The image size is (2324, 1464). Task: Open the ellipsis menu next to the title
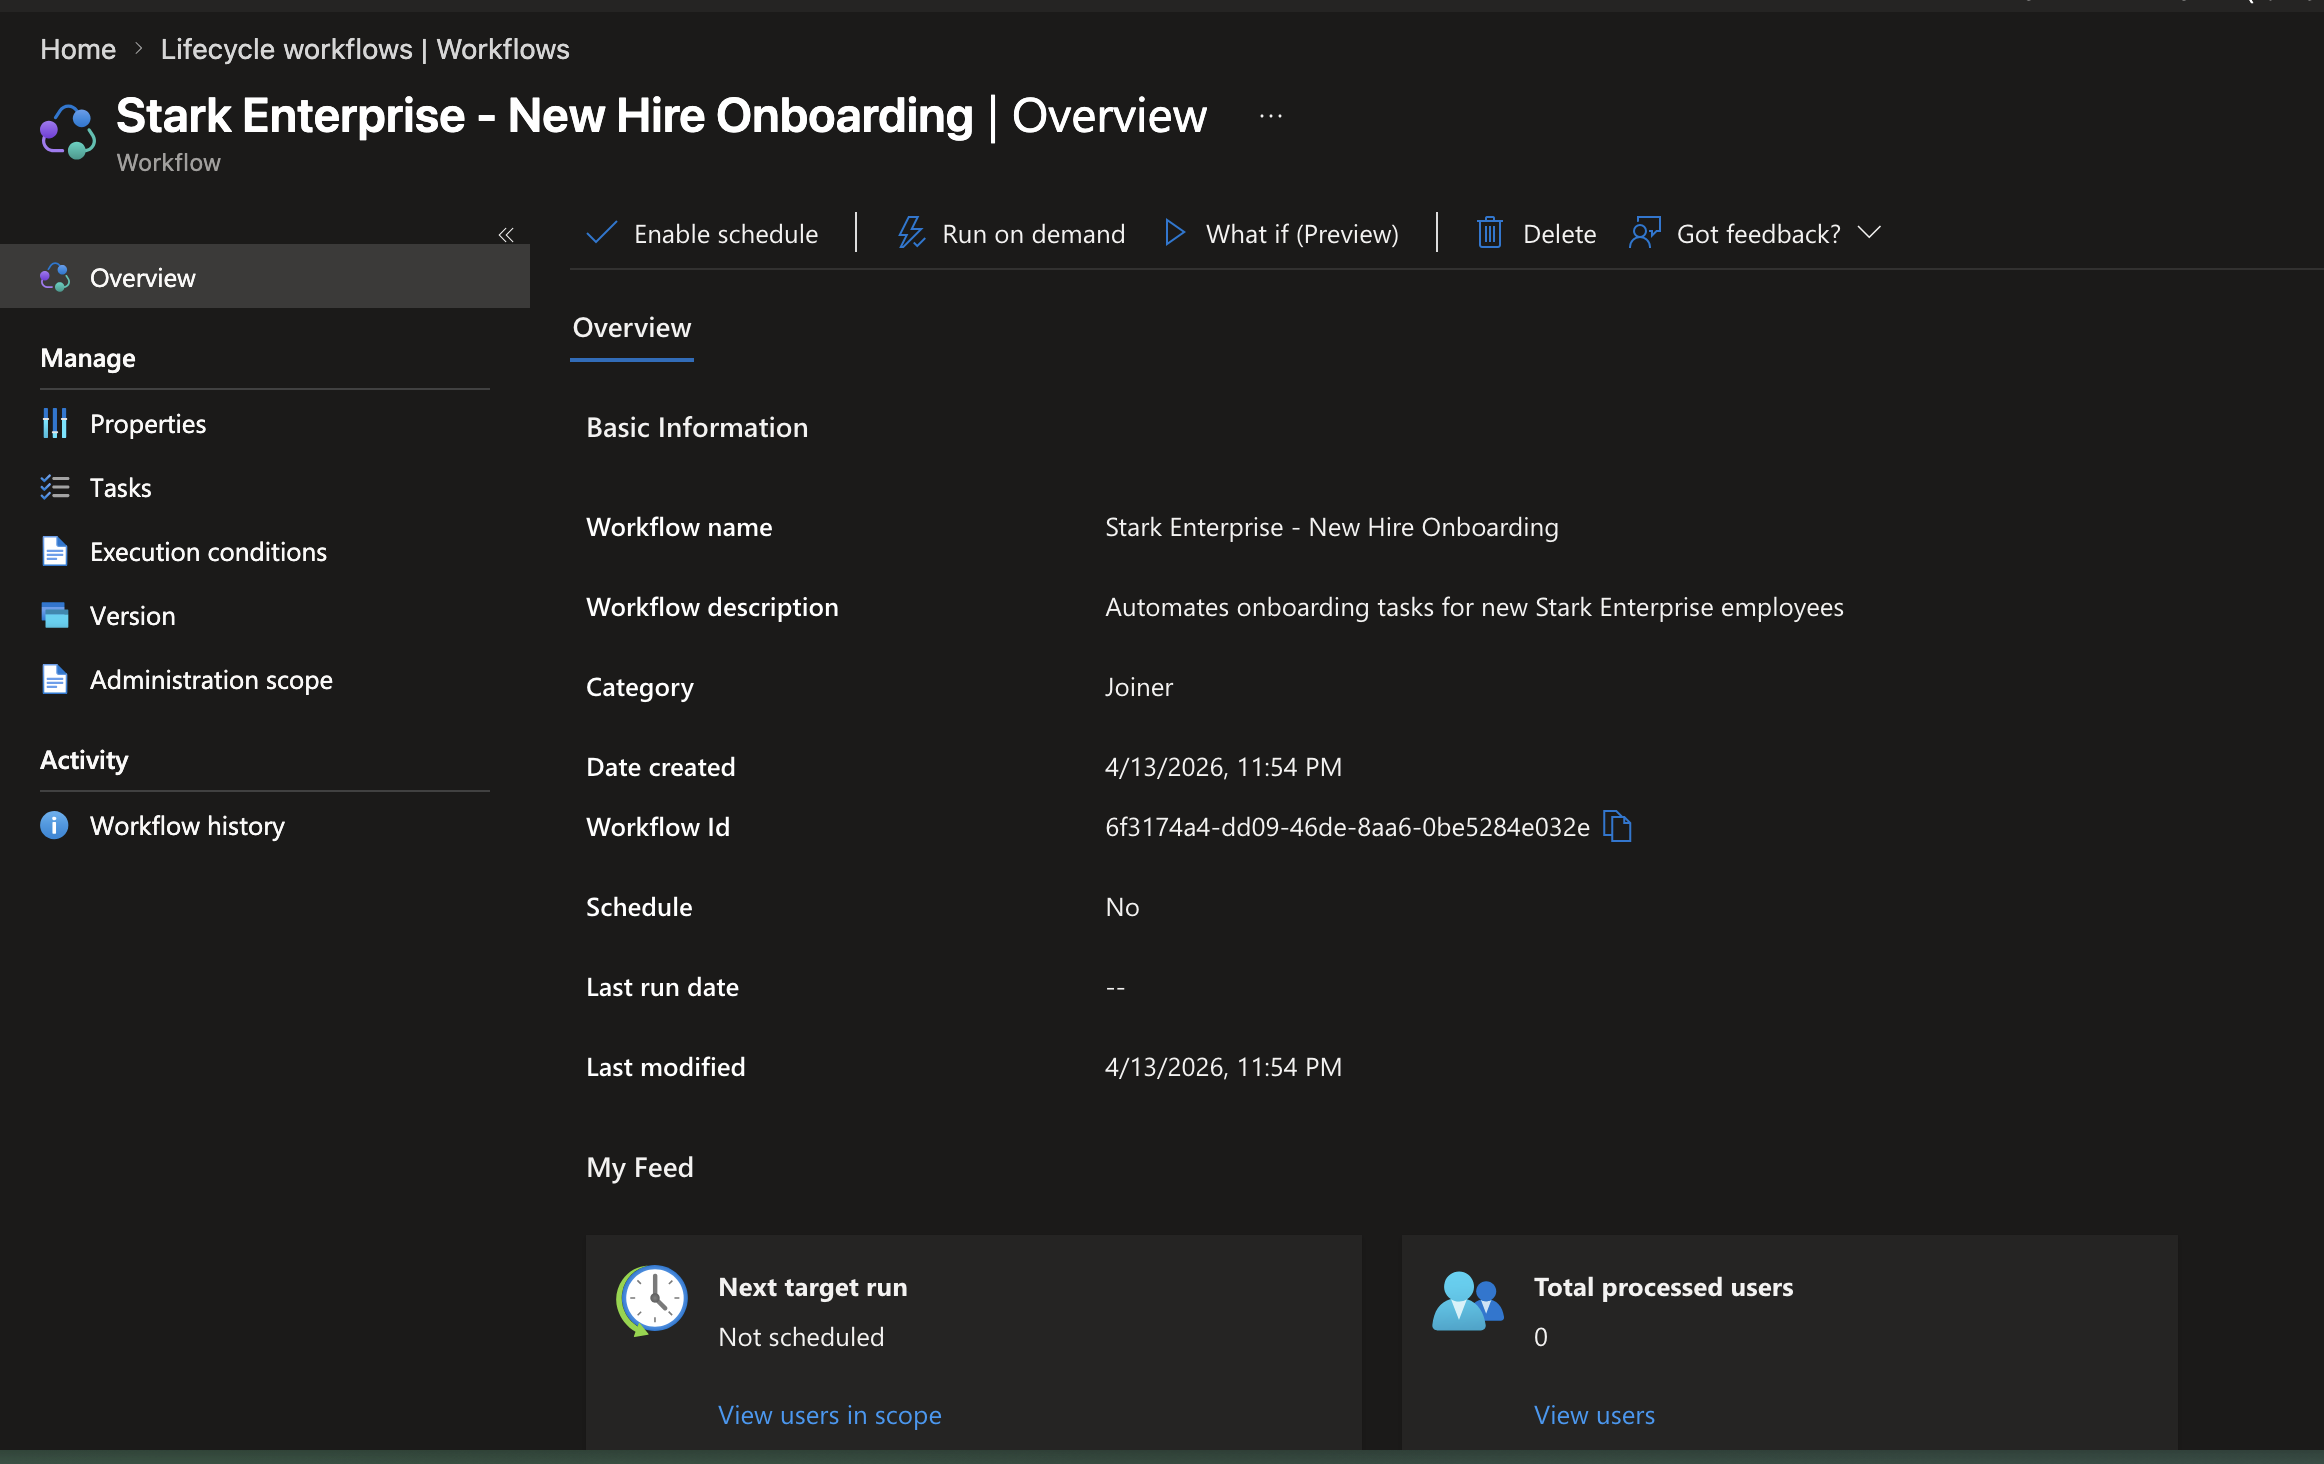coord(1271,116)
